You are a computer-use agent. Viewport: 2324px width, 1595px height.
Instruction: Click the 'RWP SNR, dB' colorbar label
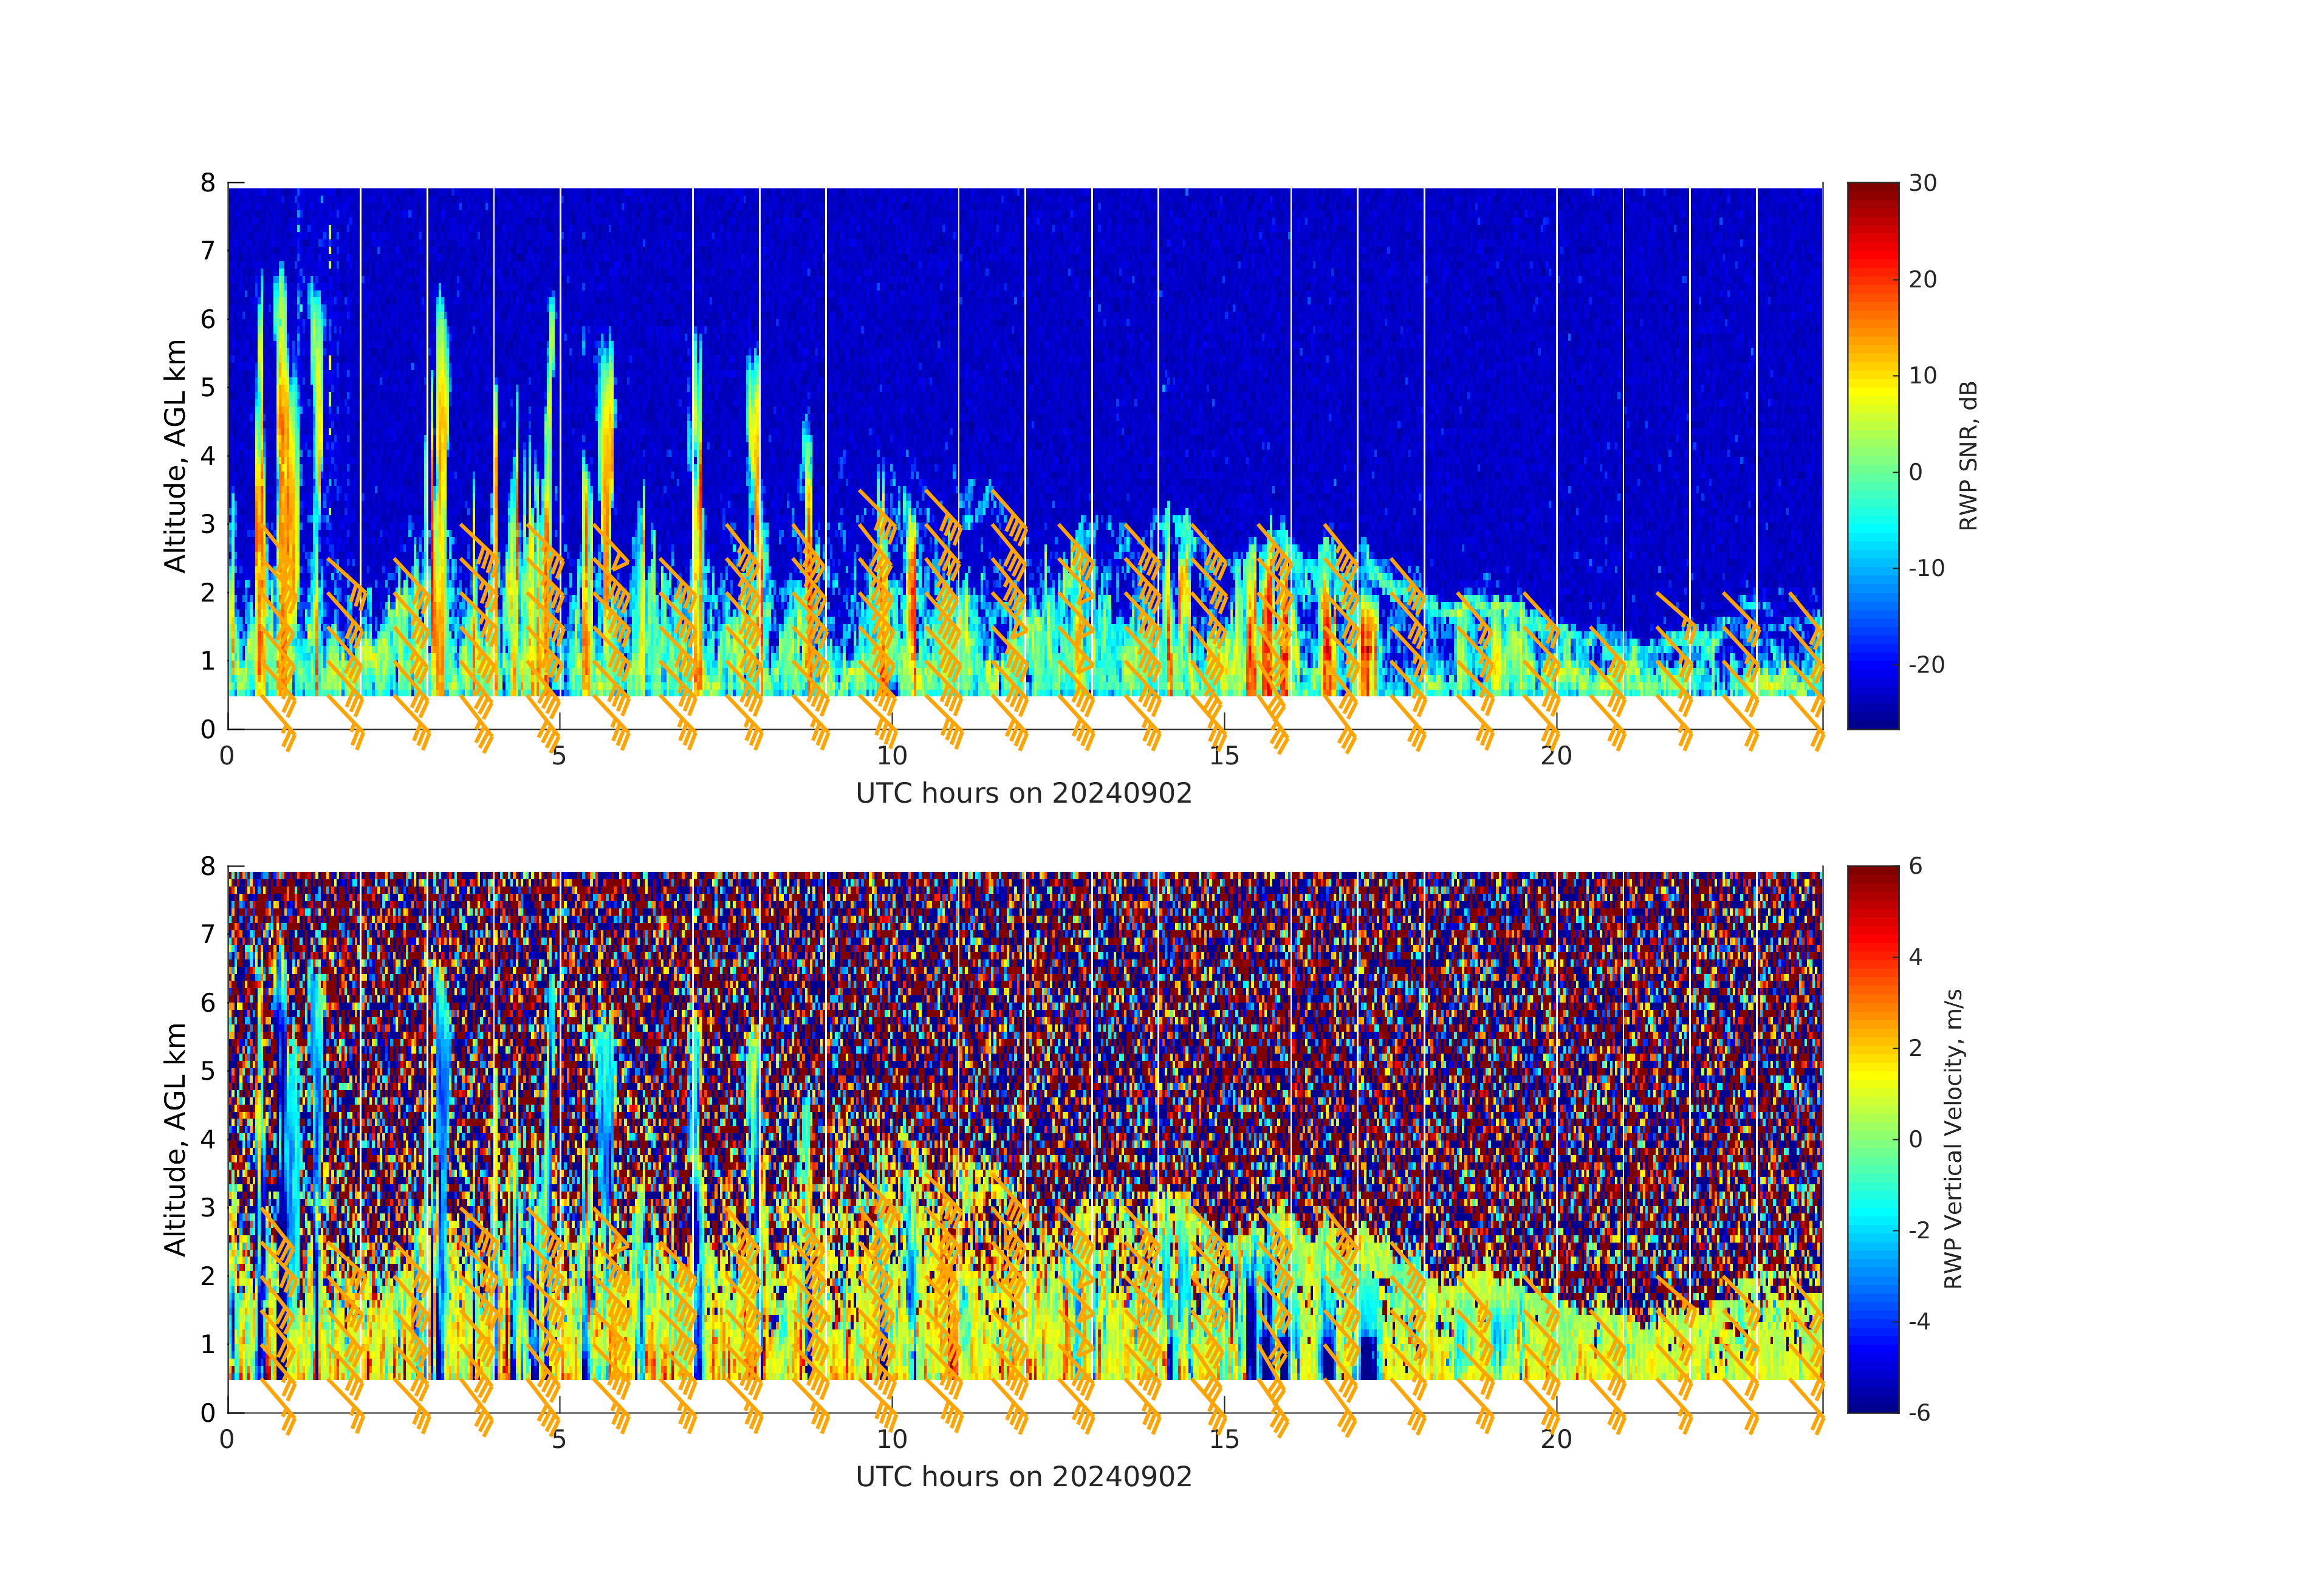(x=1968, y=456)
